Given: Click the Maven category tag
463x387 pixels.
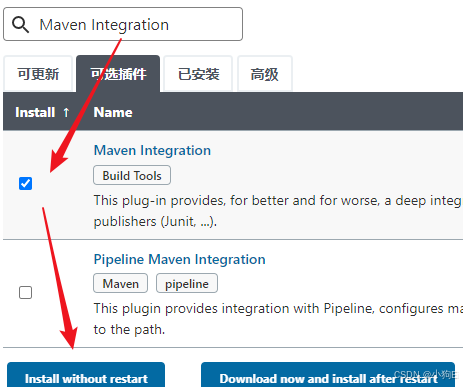Looking at the screenshot, I should [x=120, y=283].
